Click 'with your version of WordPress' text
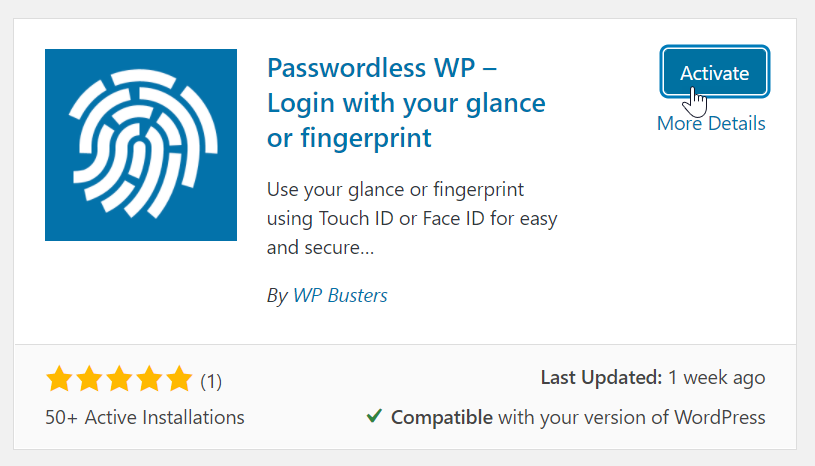 tap(631, 416)
